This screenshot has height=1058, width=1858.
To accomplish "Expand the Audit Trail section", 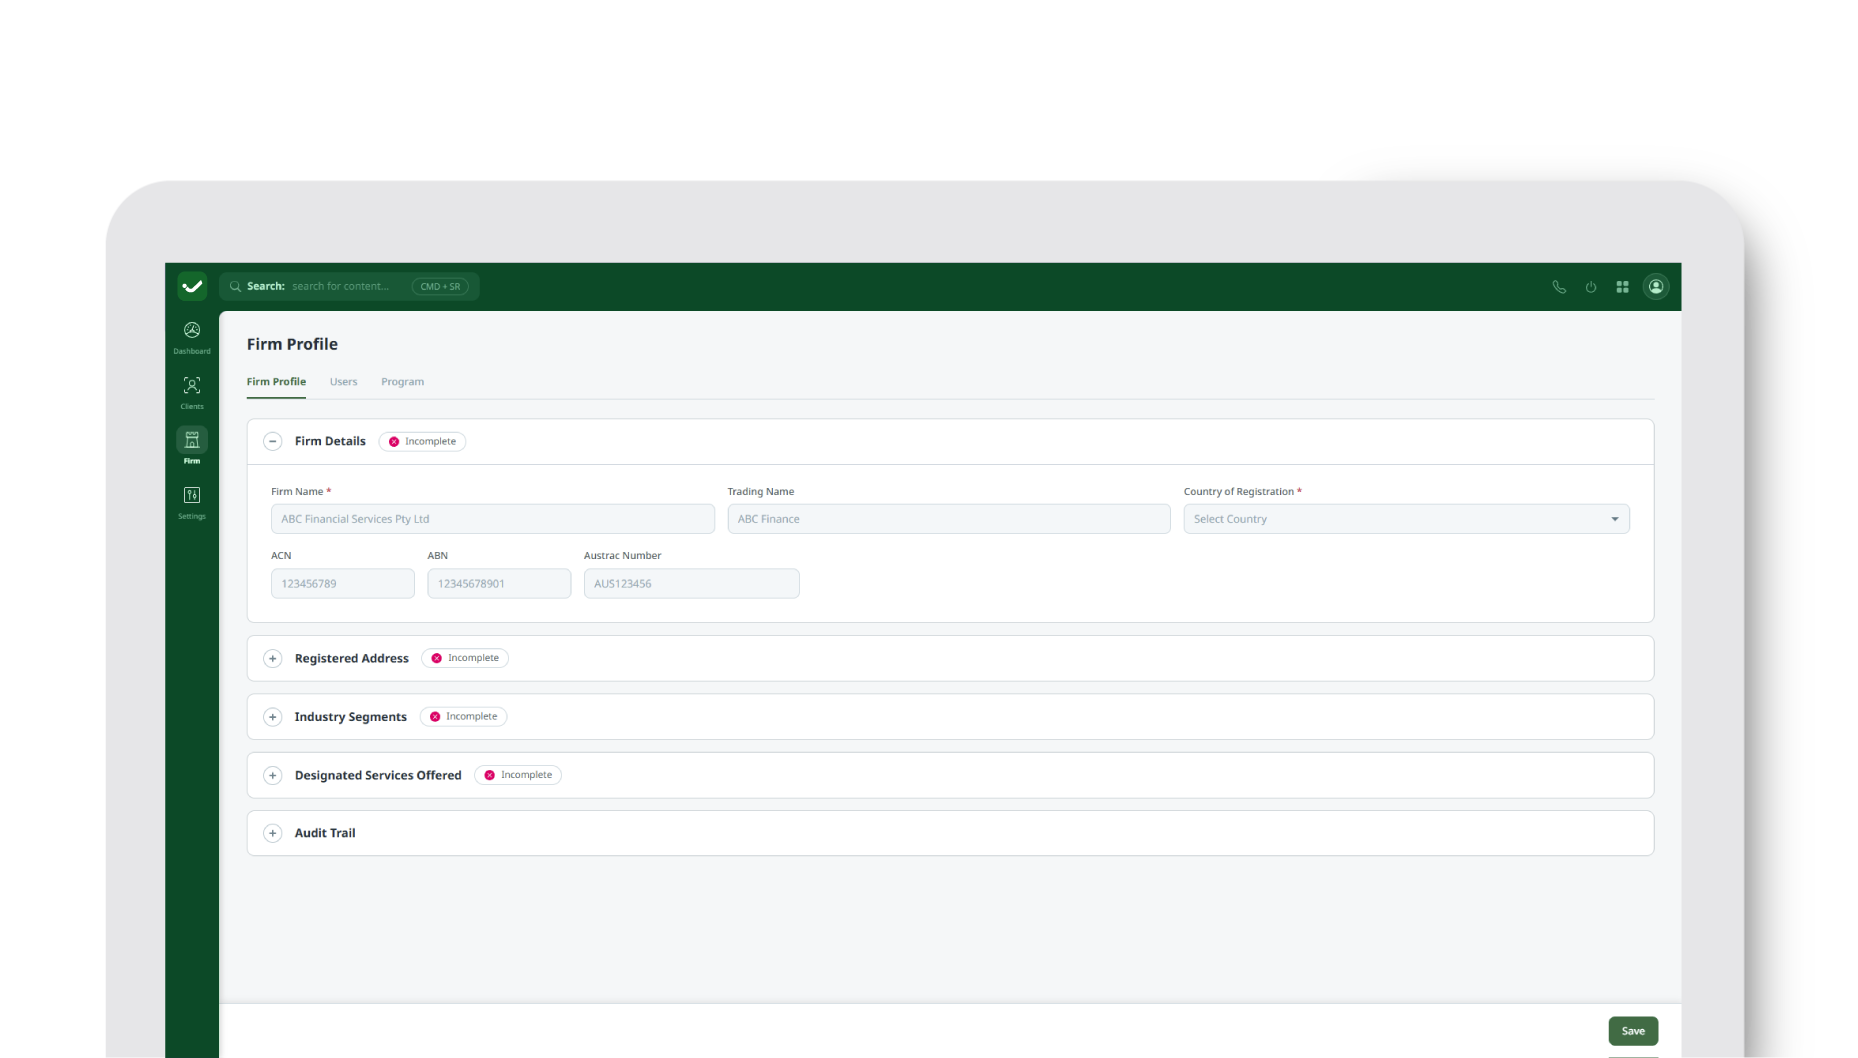I will coord(272,834).
